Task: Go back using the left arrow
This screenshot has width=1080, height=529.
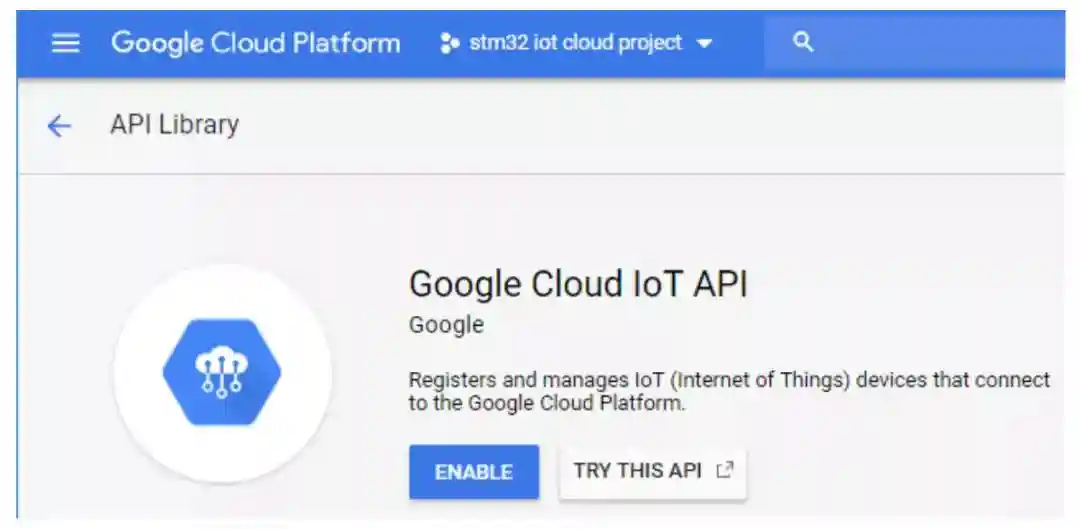Action: 60,125
